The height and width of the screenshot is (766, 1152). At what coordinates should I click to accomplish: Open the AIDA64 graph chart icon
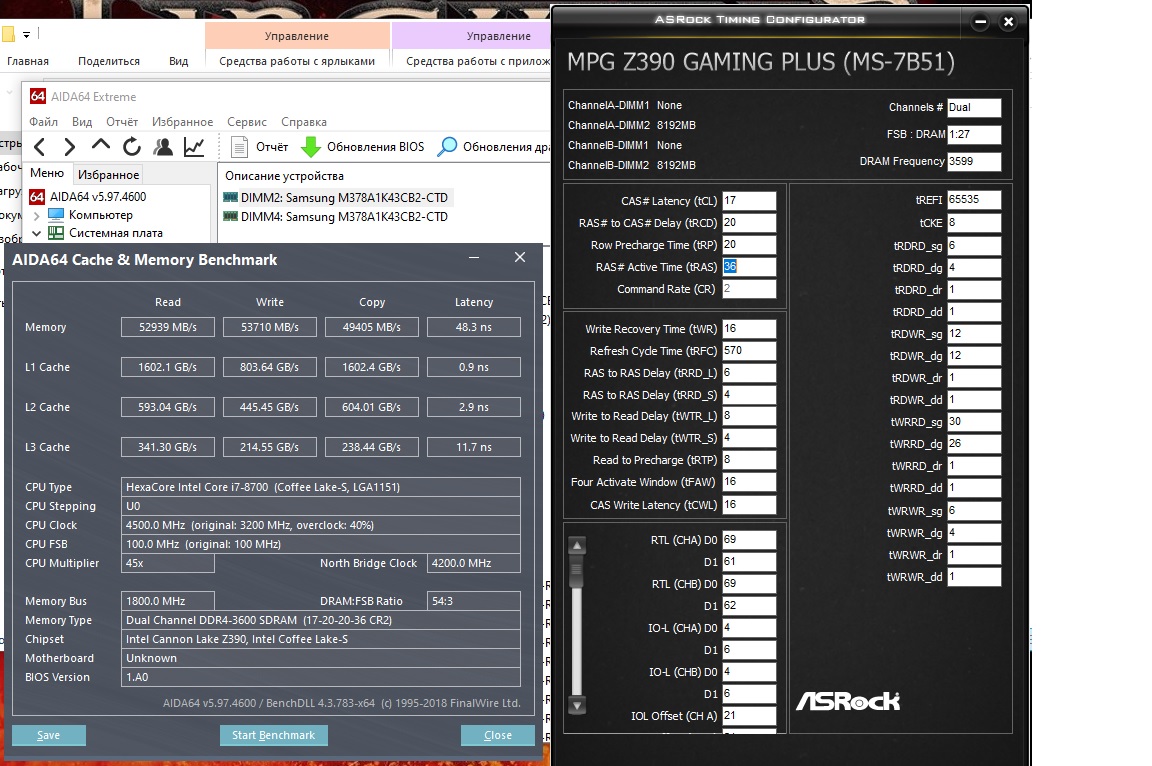coord(194,147)
